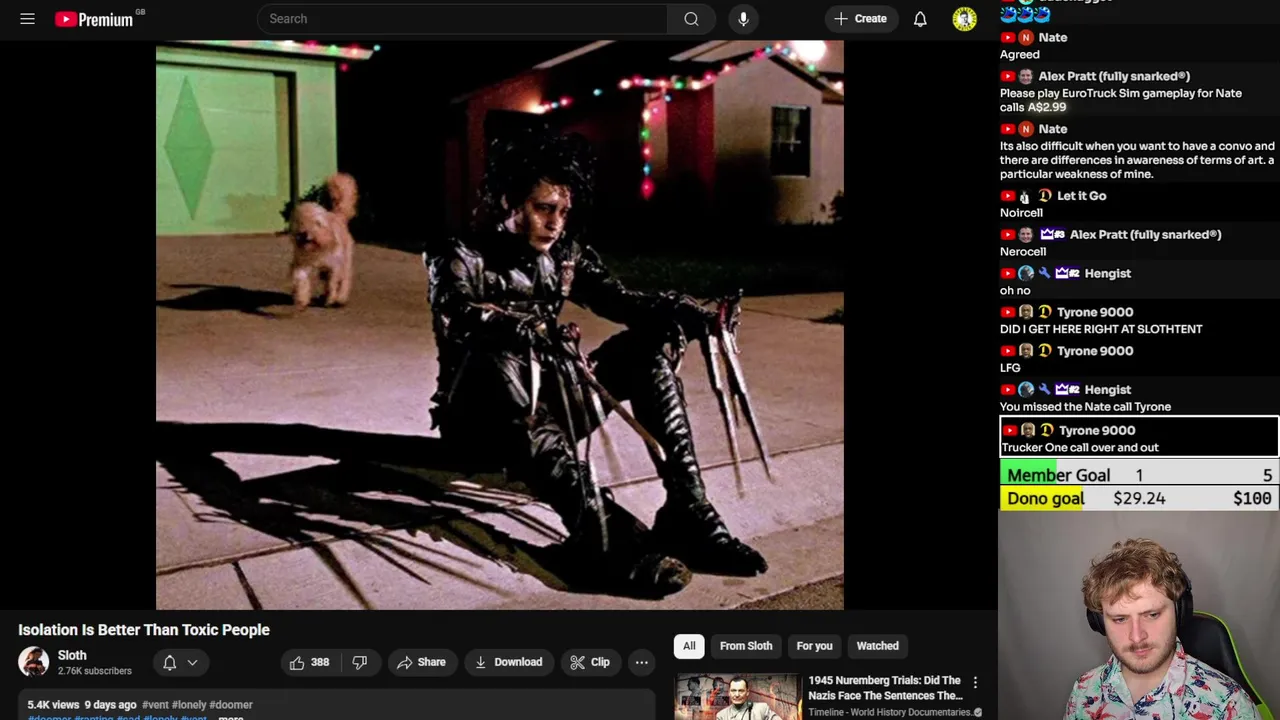Select the From Sloth filter chip
The height and width of the screenshot is (720, 1280).
point(746,646)
